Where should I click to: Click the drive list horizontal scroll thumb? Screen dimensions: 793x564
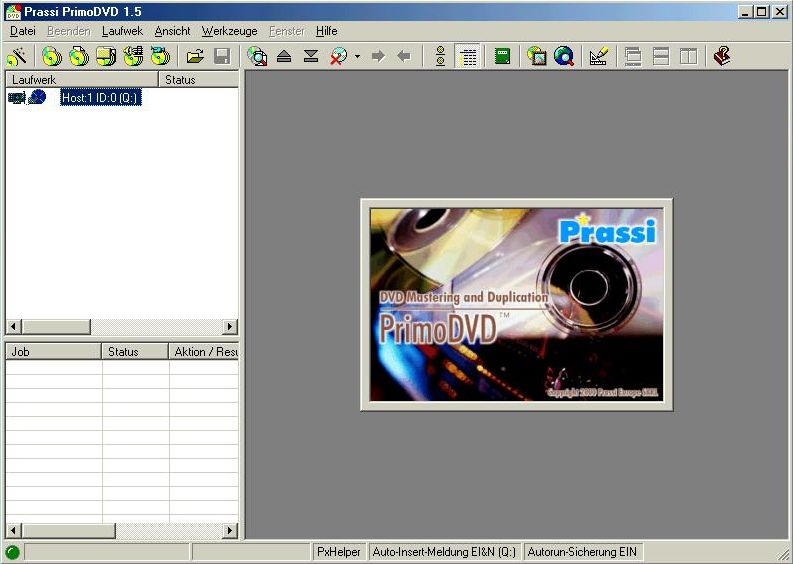pyautogui.click(x=56, y=327)
